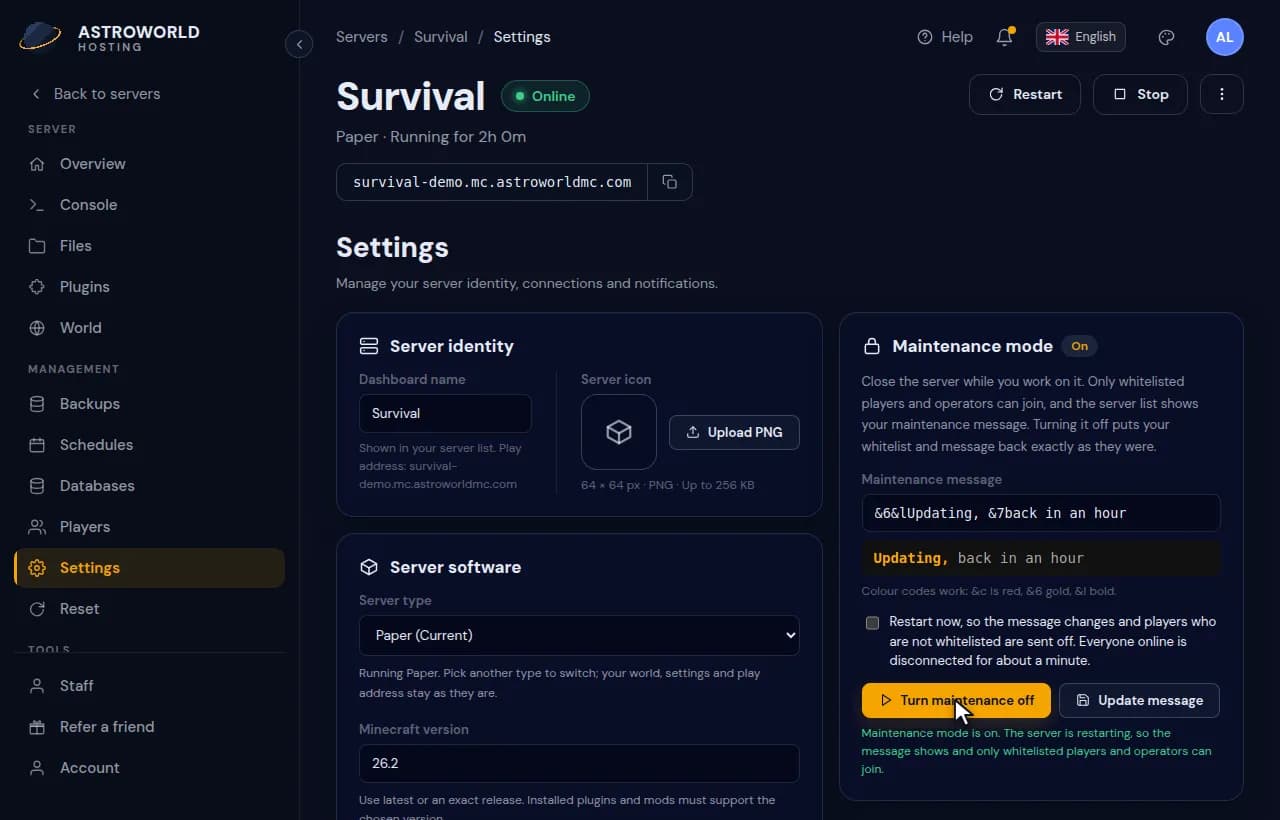Go back to servers list
Viewport: 1280px width, 820px height.
coord(95,94)
